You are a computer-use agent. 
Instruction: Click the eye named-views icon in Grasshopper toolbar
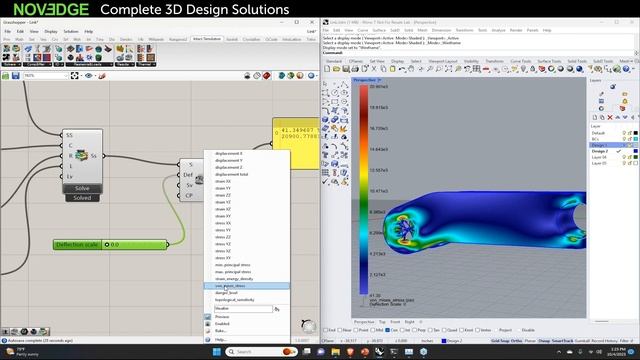[88, 76]
